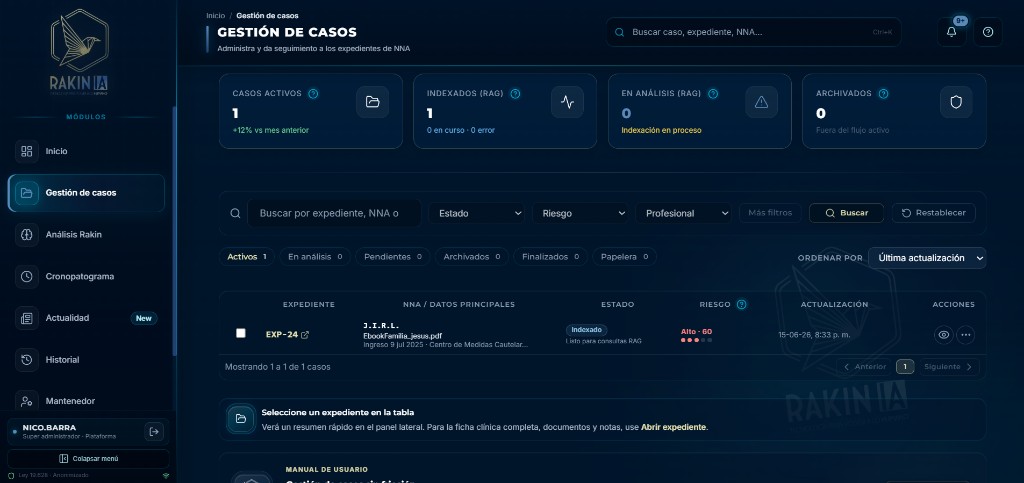The height and width of the screenshot is (483, 1024).
Task: Select the Activos tab
Action: point(247,257)
